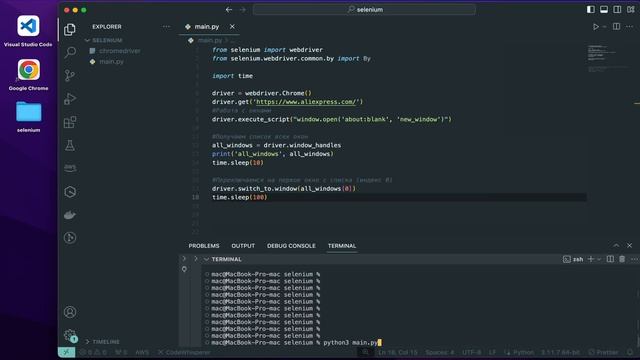Viewport: 640px width, 360px height.
Task: Click the remote window indicator in status bar
Action: pos(66,352)
